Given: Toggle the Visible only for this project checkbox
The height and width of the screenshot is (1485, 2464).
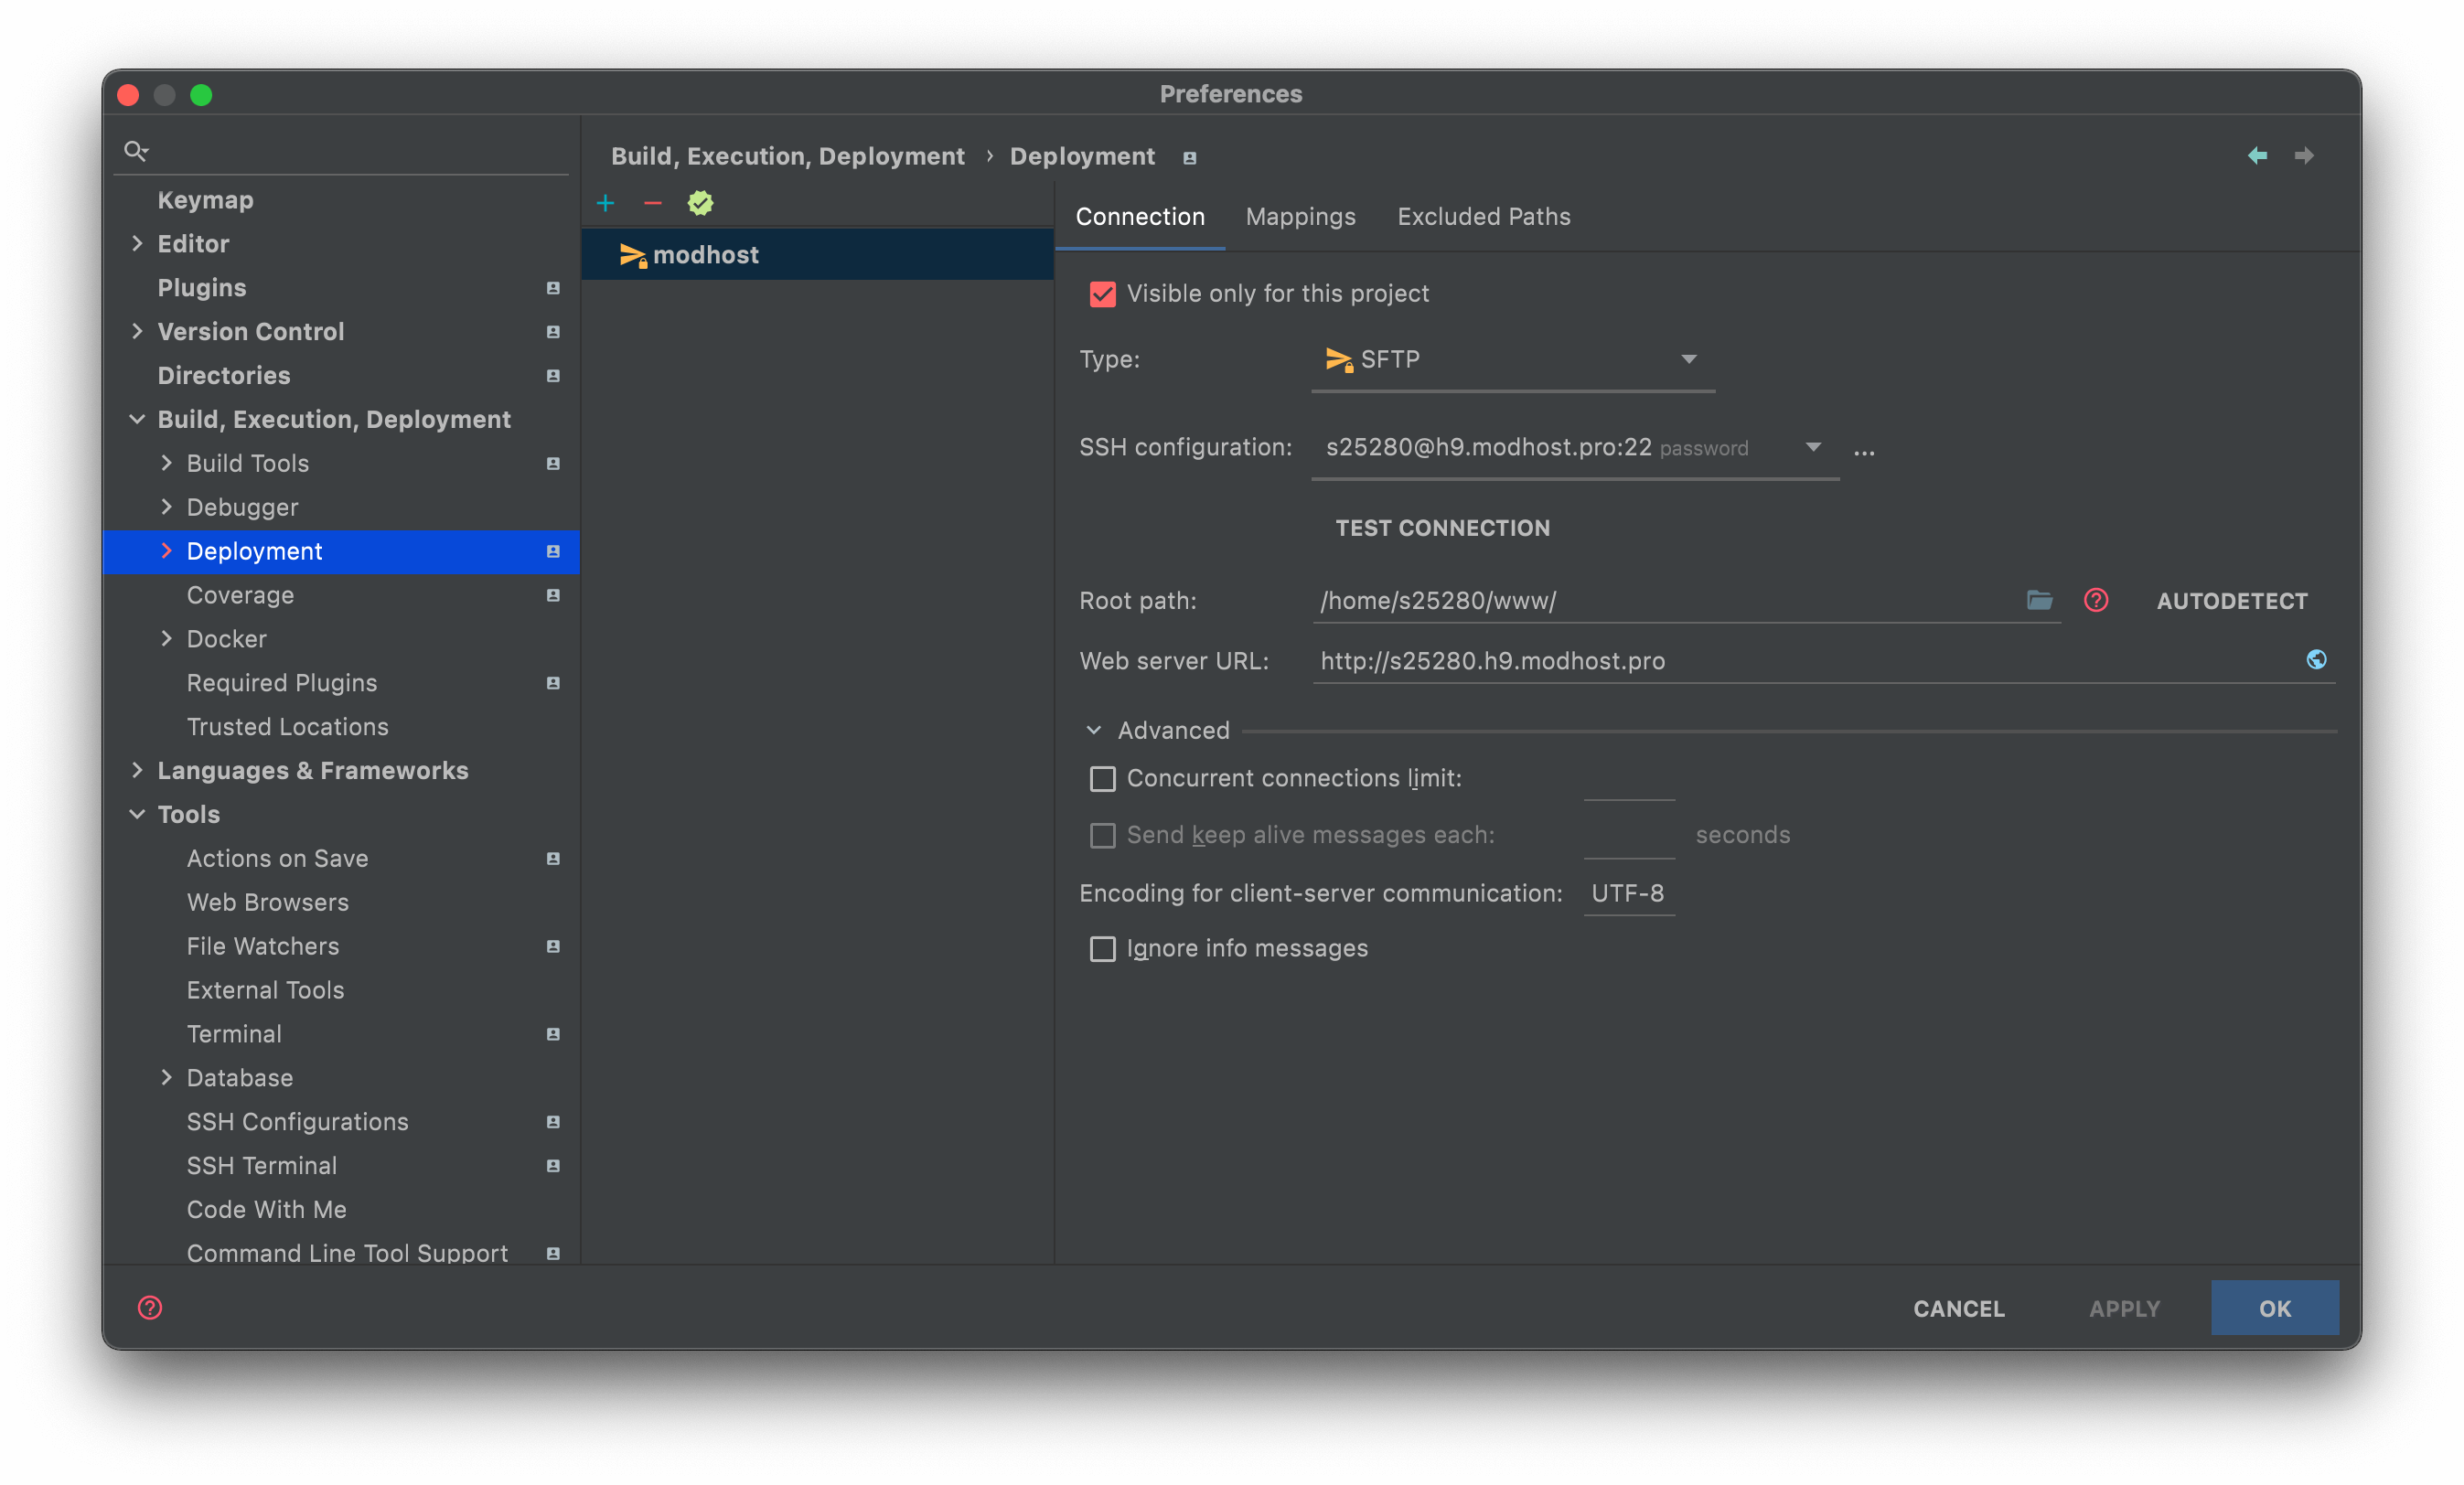Looking at the screenshot, I should pyautogui.click(x=1102, y=294).
